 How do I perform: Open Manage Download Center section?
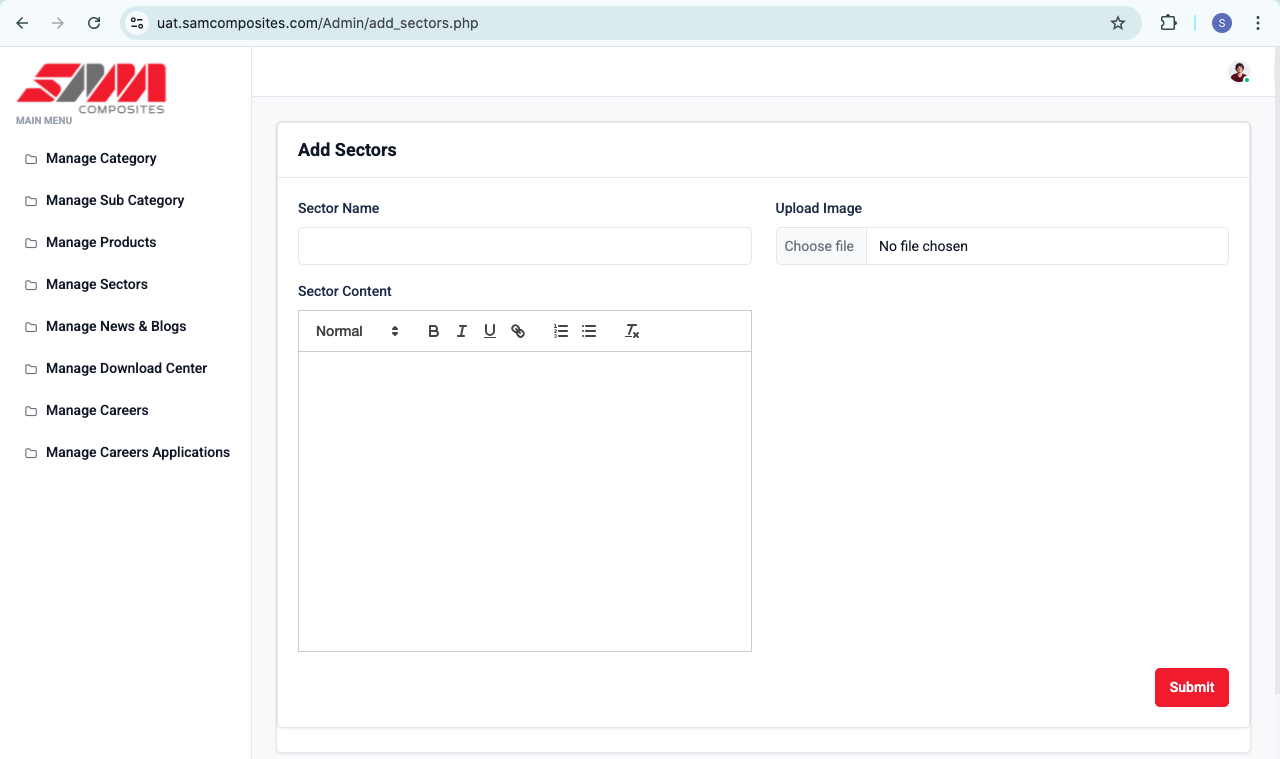pos(126,368)
